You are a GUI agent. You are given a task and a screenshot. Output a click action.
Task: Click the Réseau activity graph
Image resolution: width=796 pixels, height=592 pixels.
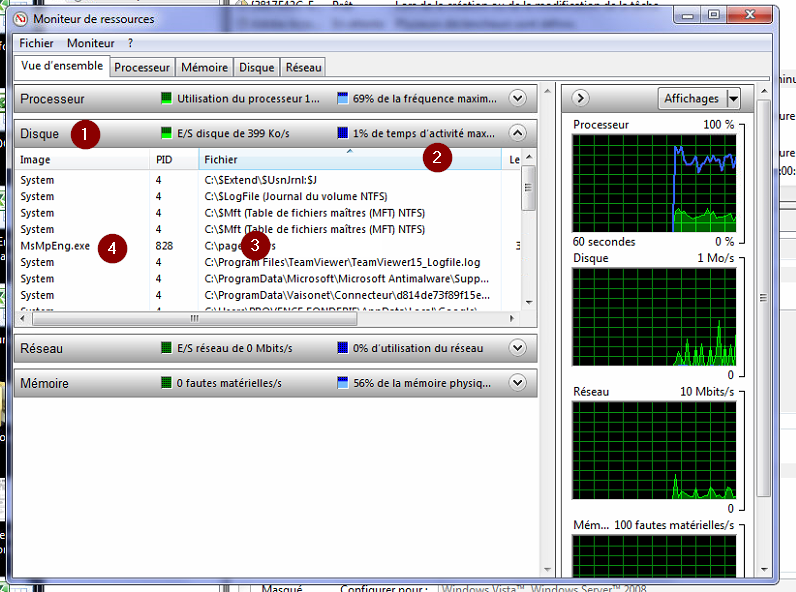654,450
